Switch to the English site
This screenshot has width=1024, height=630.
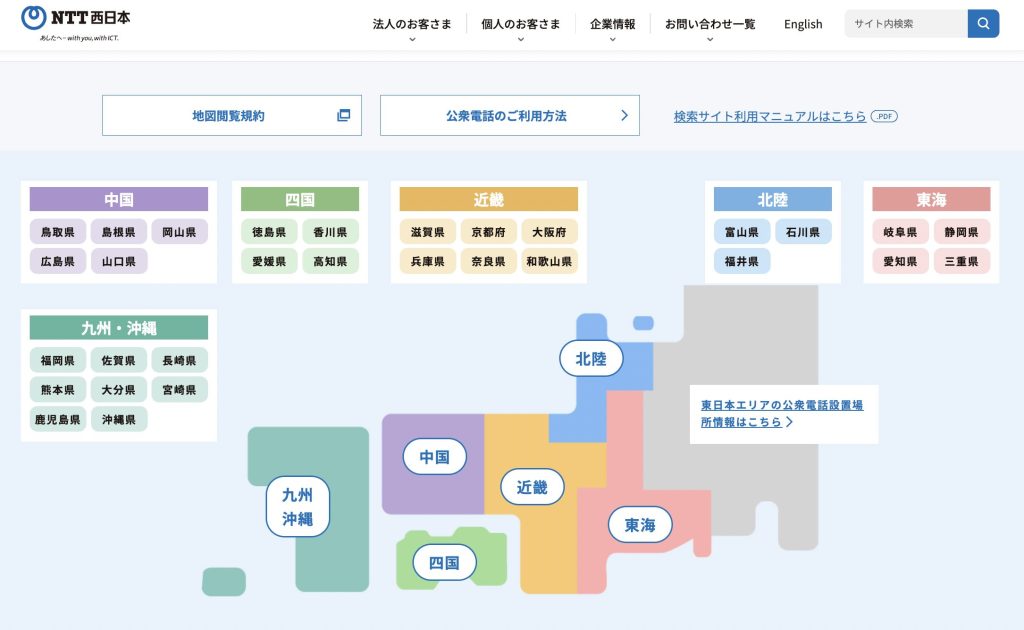click(x=803, y=24)
